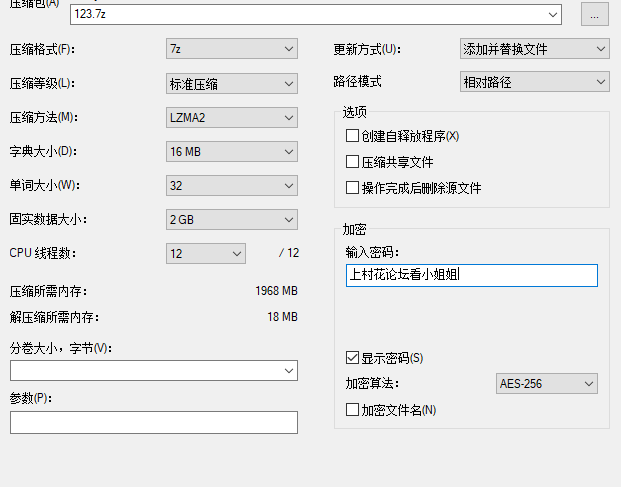621x487 pixels.
Task: Click inside the password input field
Action: click(x=470, y=275)
